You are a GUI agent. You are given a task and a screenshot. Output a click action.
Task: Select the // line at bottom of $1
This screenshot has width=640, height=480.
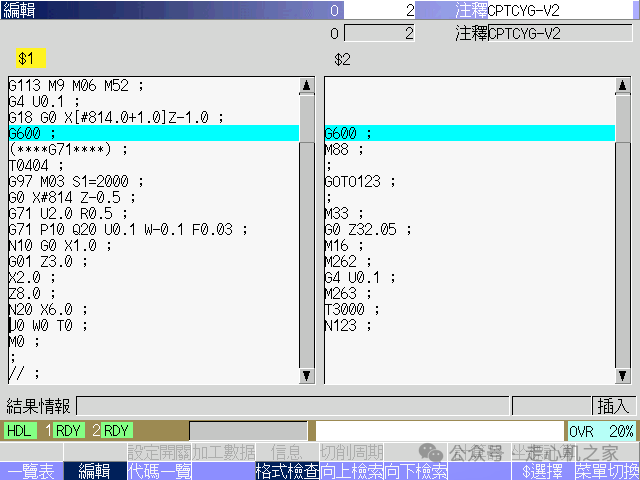pyautogui.click(x=154, y=373)
